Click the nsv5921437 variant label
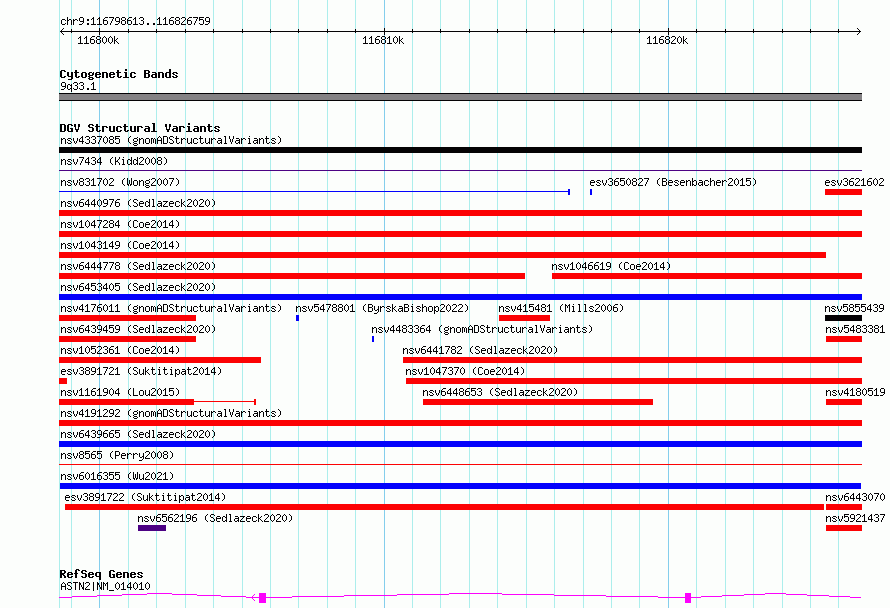Image resolution: width=890 pixels, height=608 pixels. tap(855, 518)
